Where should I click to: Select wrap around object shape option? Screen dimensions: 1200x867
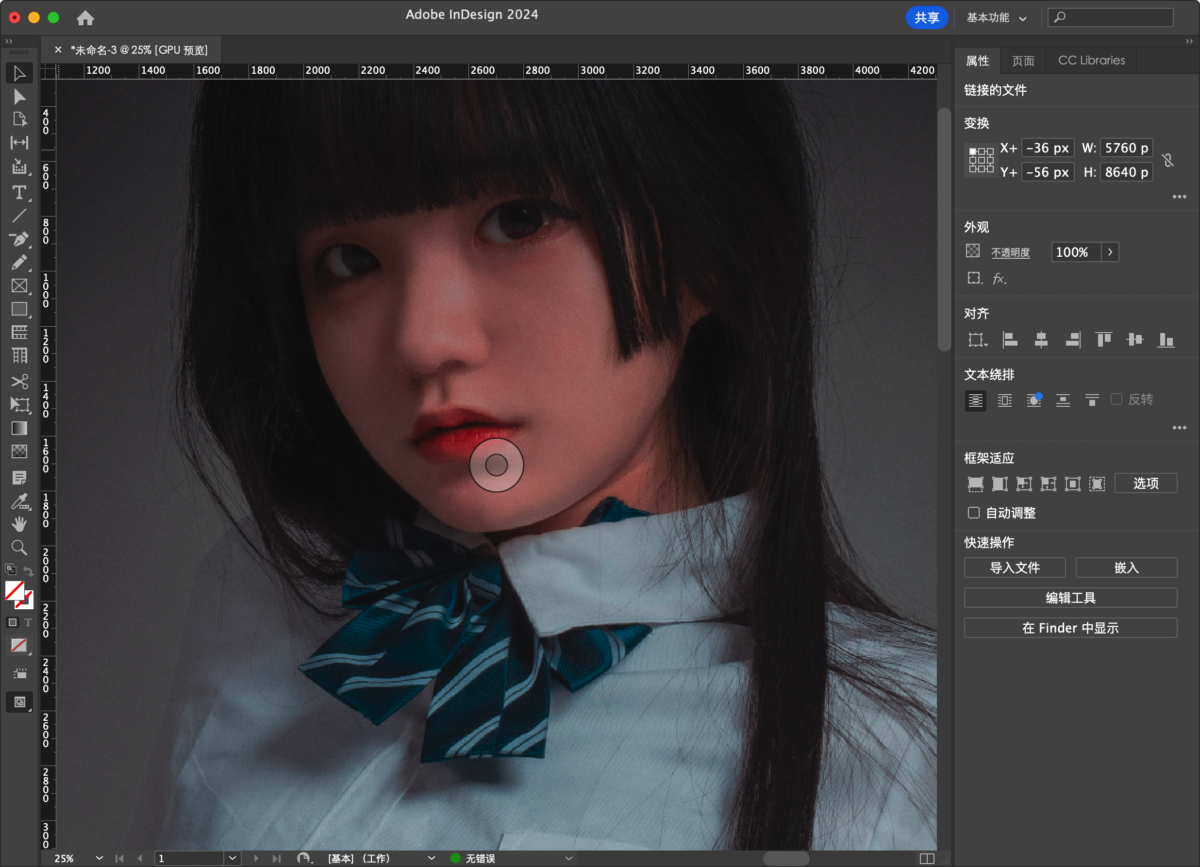coord(1034,400)
